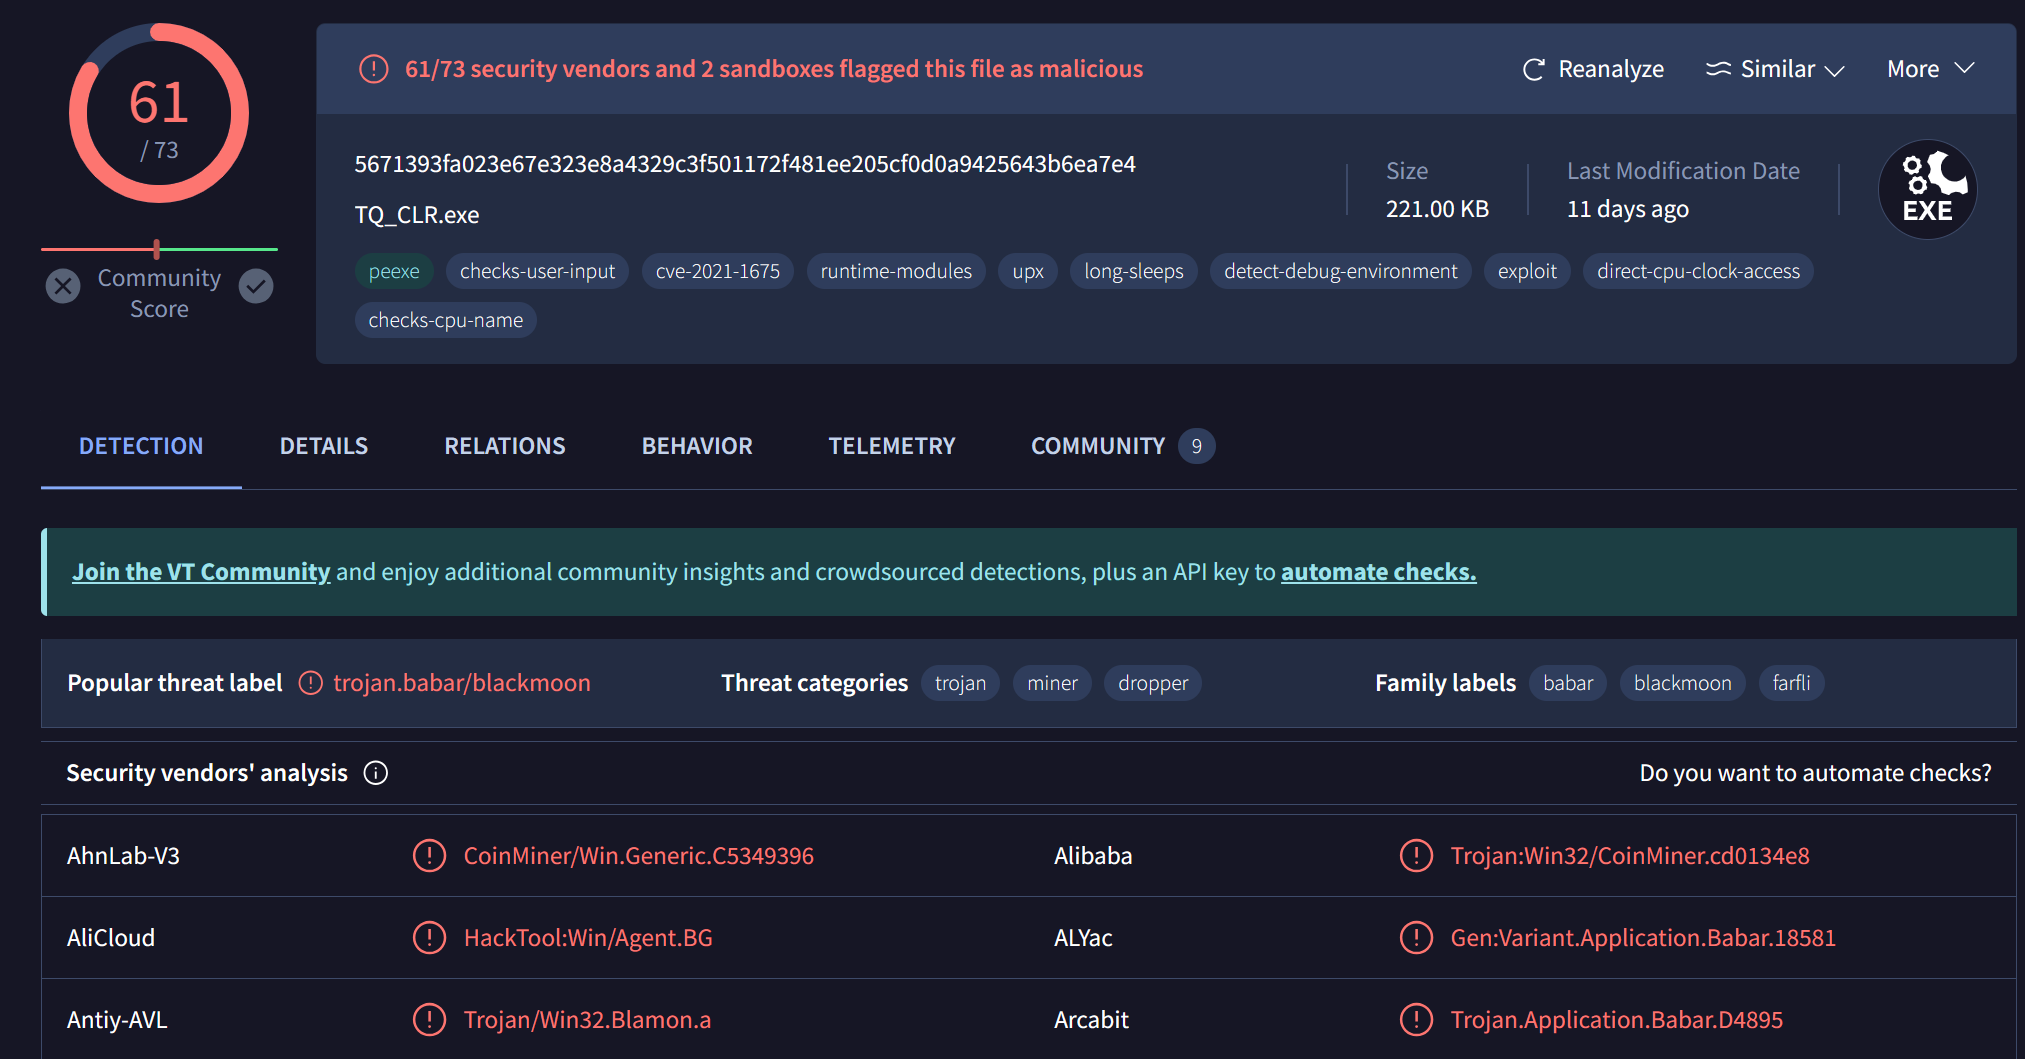
Task: Click the alert icon in the AliCloud row
Action: click(429, 938)
